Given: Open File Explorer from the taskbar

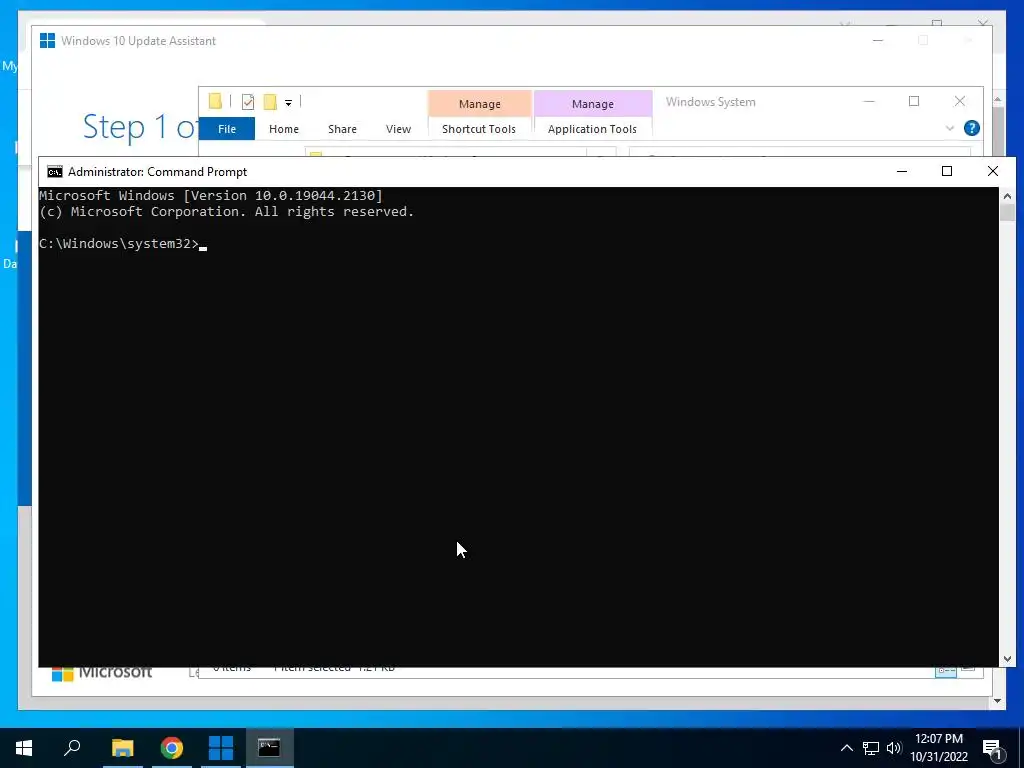Looking at the screenshot, I should point(123,748).
